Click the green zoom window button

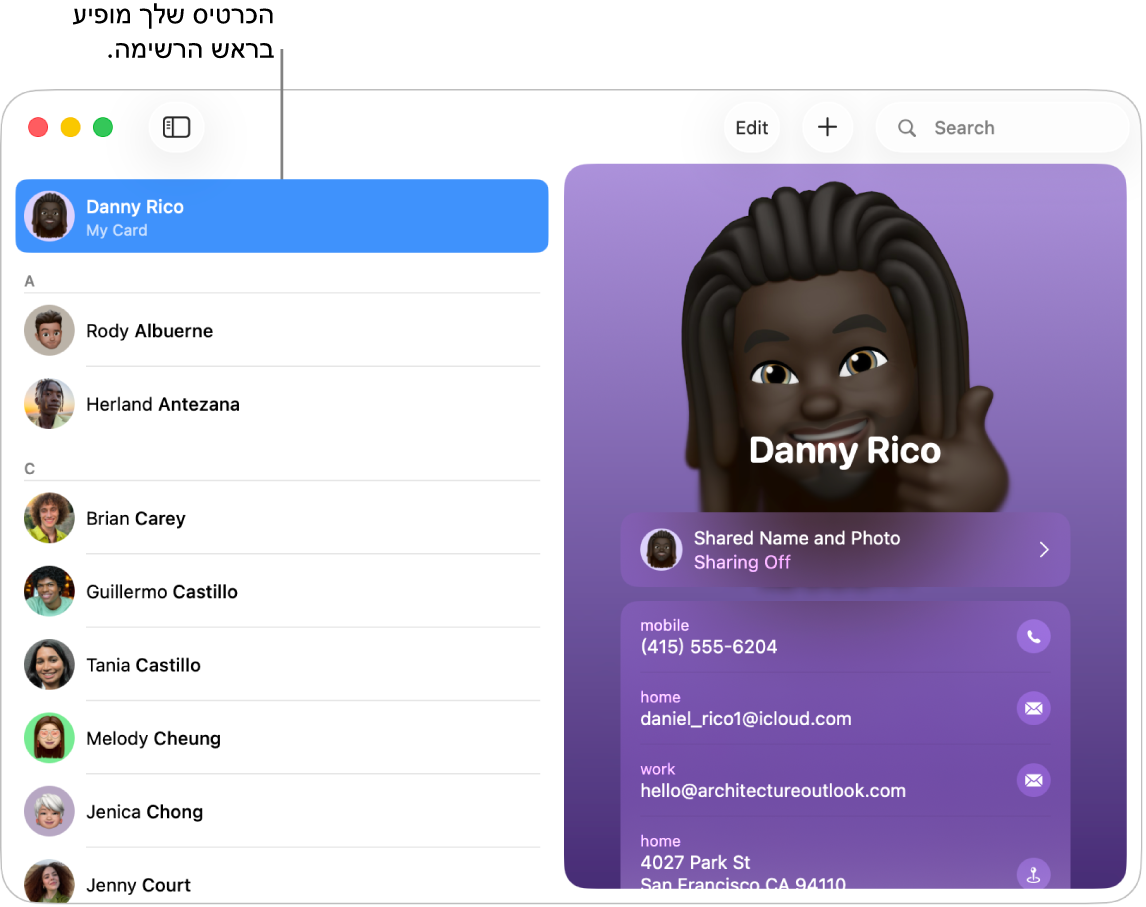coord(103,127)
